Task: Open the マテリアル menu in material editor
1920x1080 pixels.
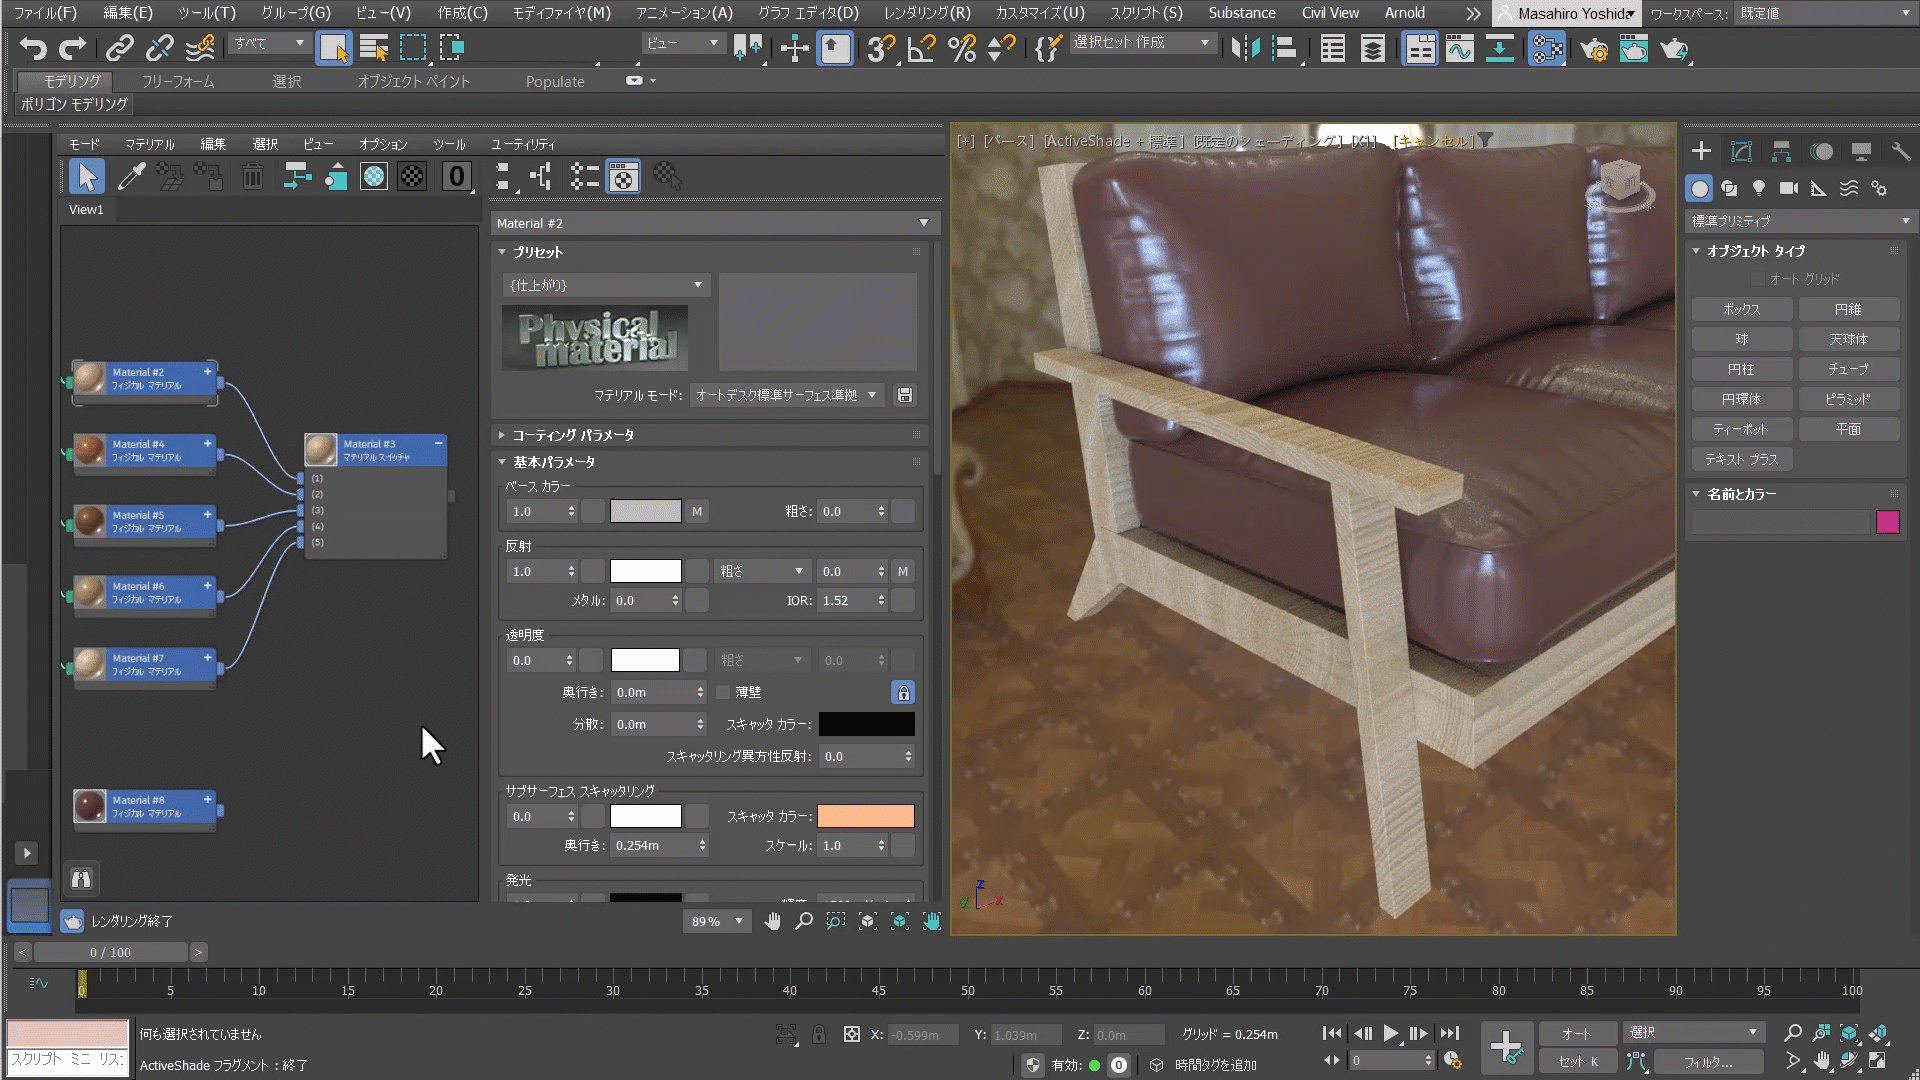Action: (149, 144)
